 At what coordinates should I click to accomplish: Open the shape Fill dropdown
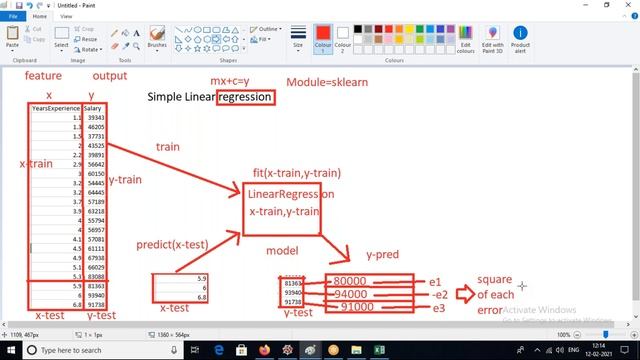pos(260,39)
